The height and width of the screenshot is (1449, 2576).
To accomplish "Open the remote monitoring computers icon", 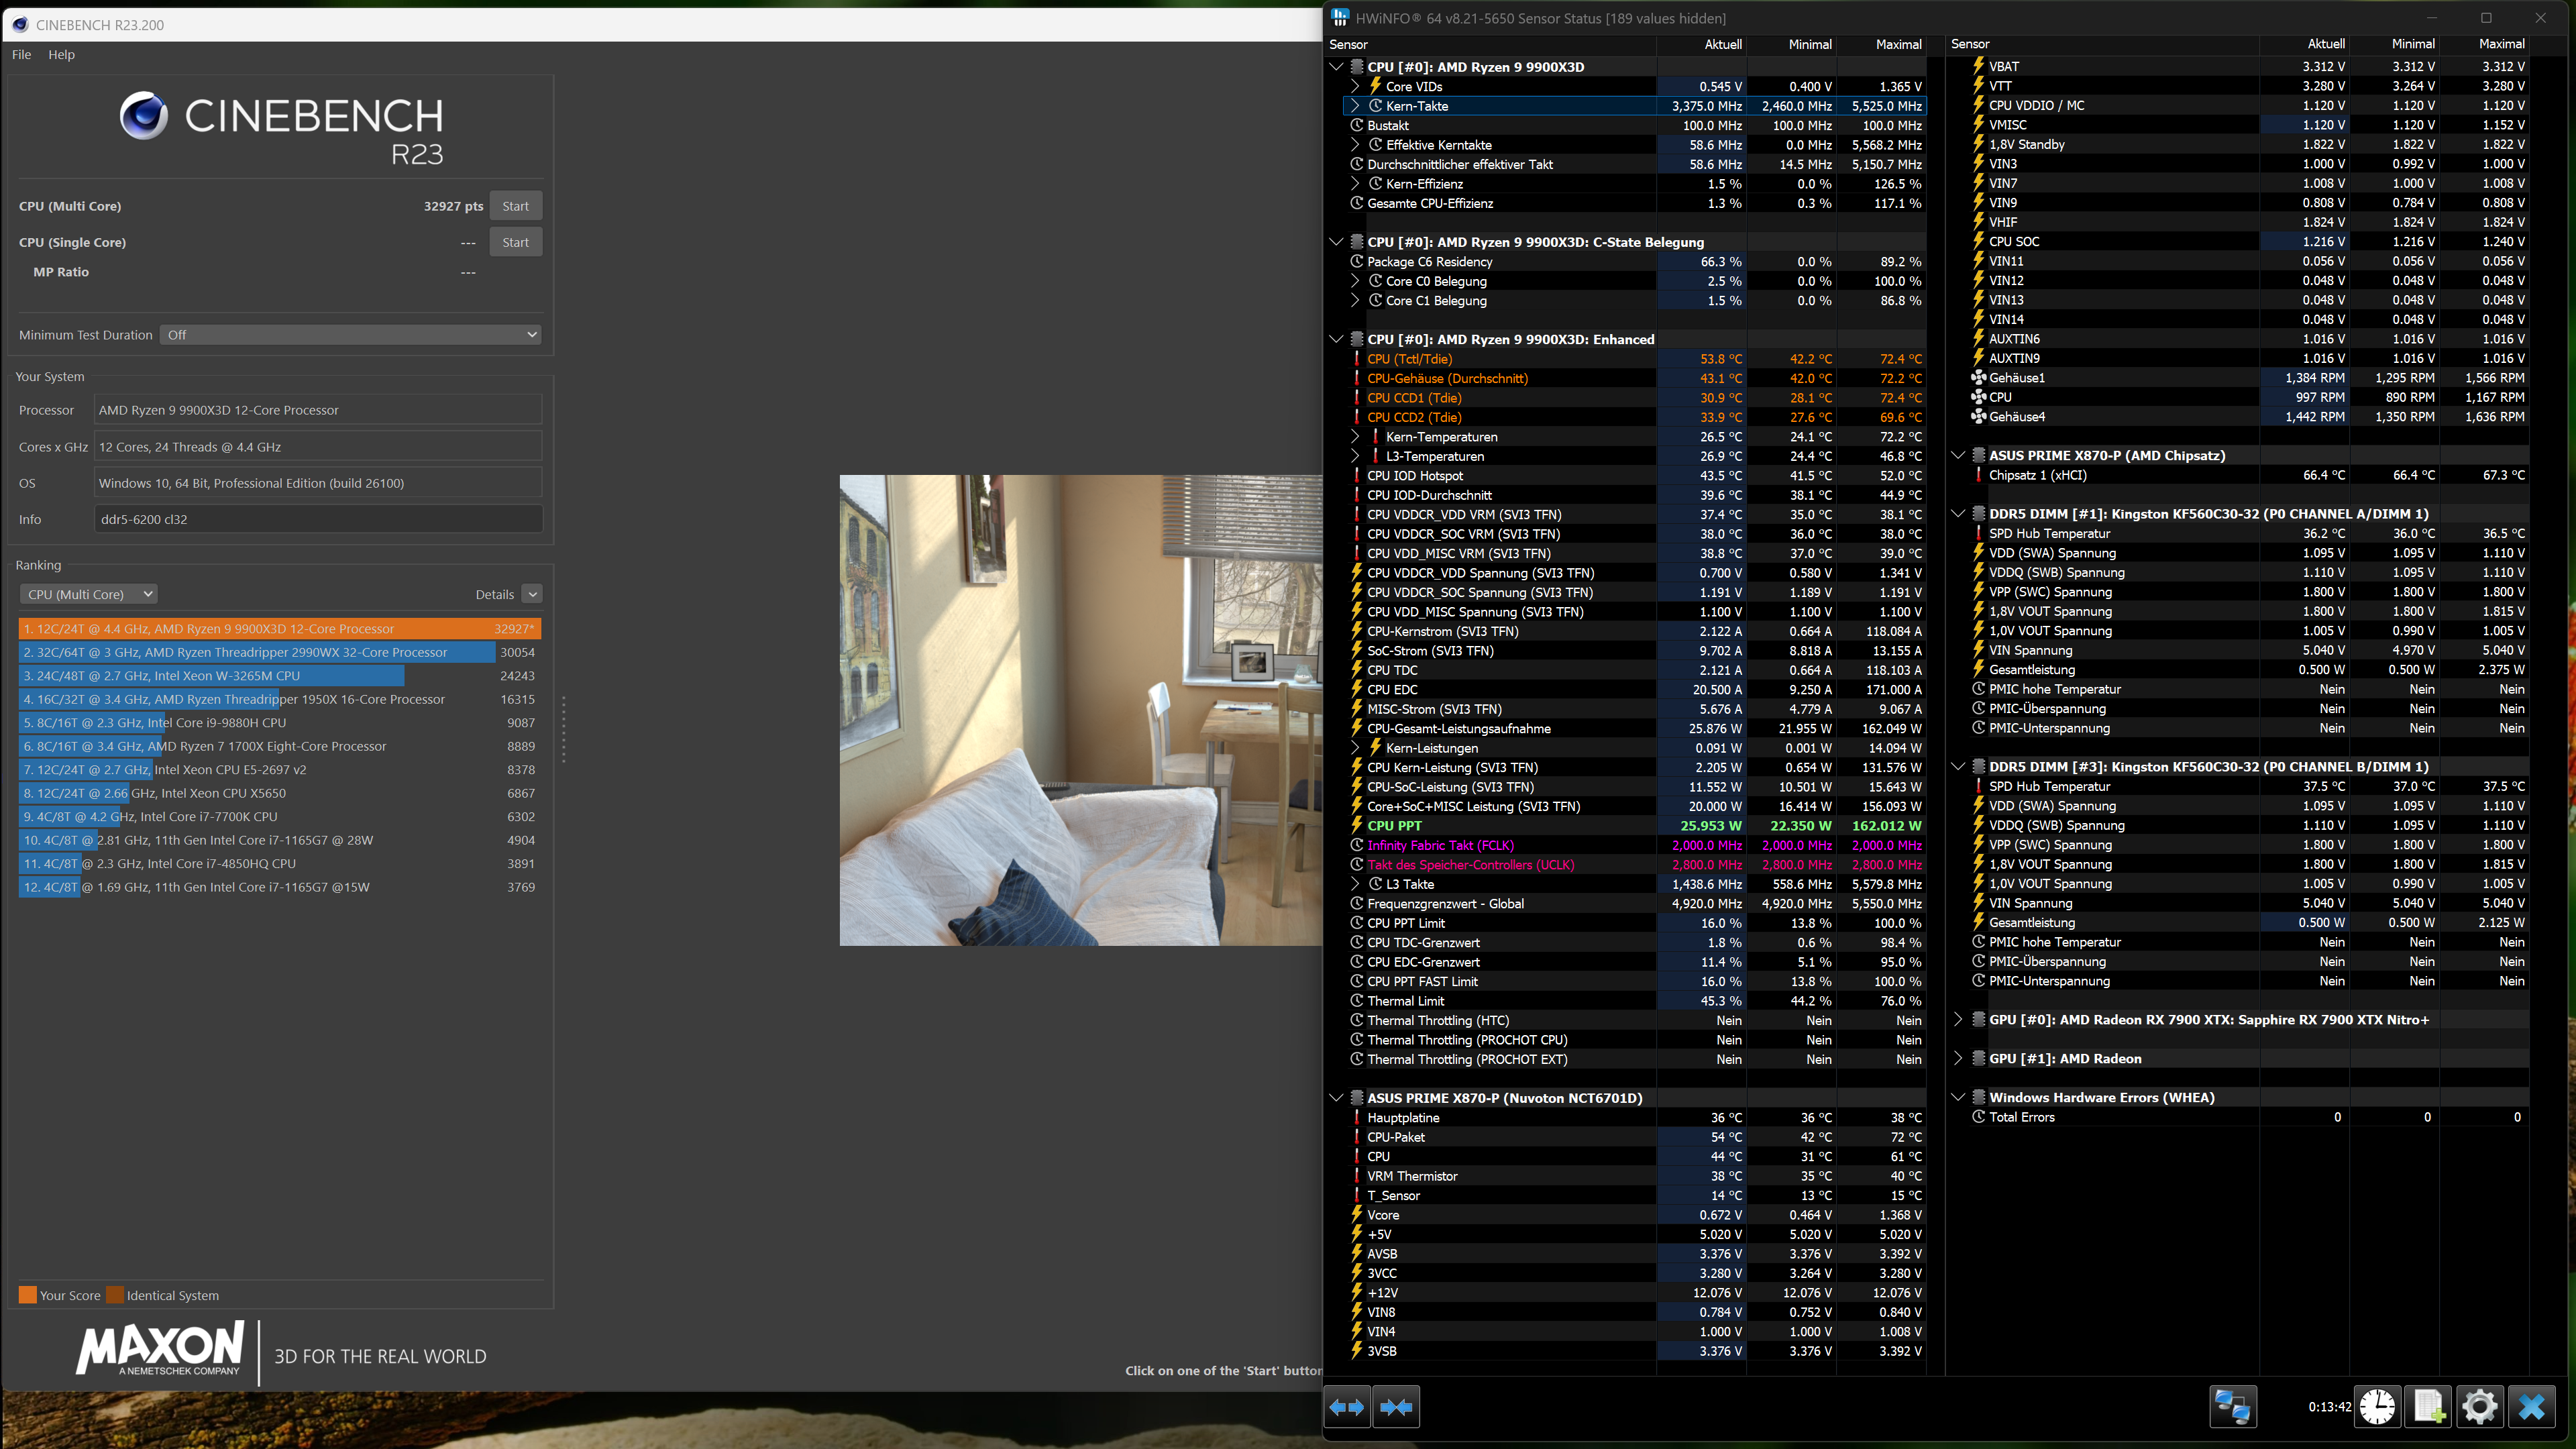I will click(x=2232, y=1407).
